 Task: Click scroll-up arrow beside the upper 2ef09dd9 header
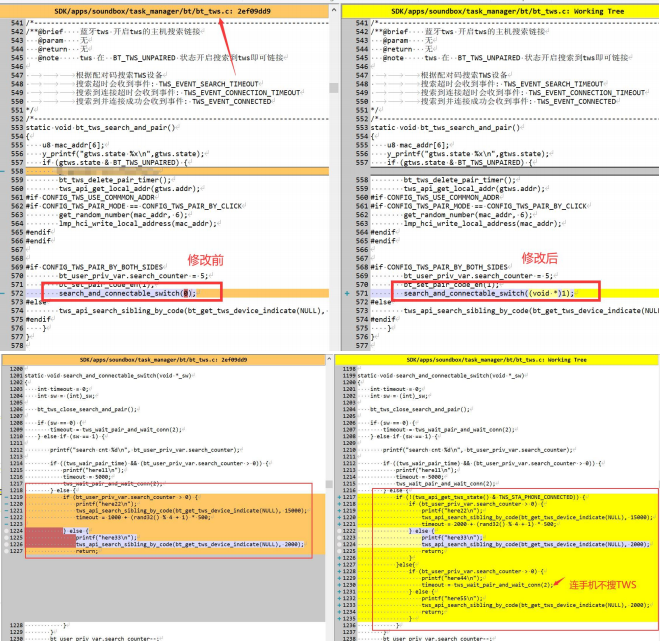[334, 10]
